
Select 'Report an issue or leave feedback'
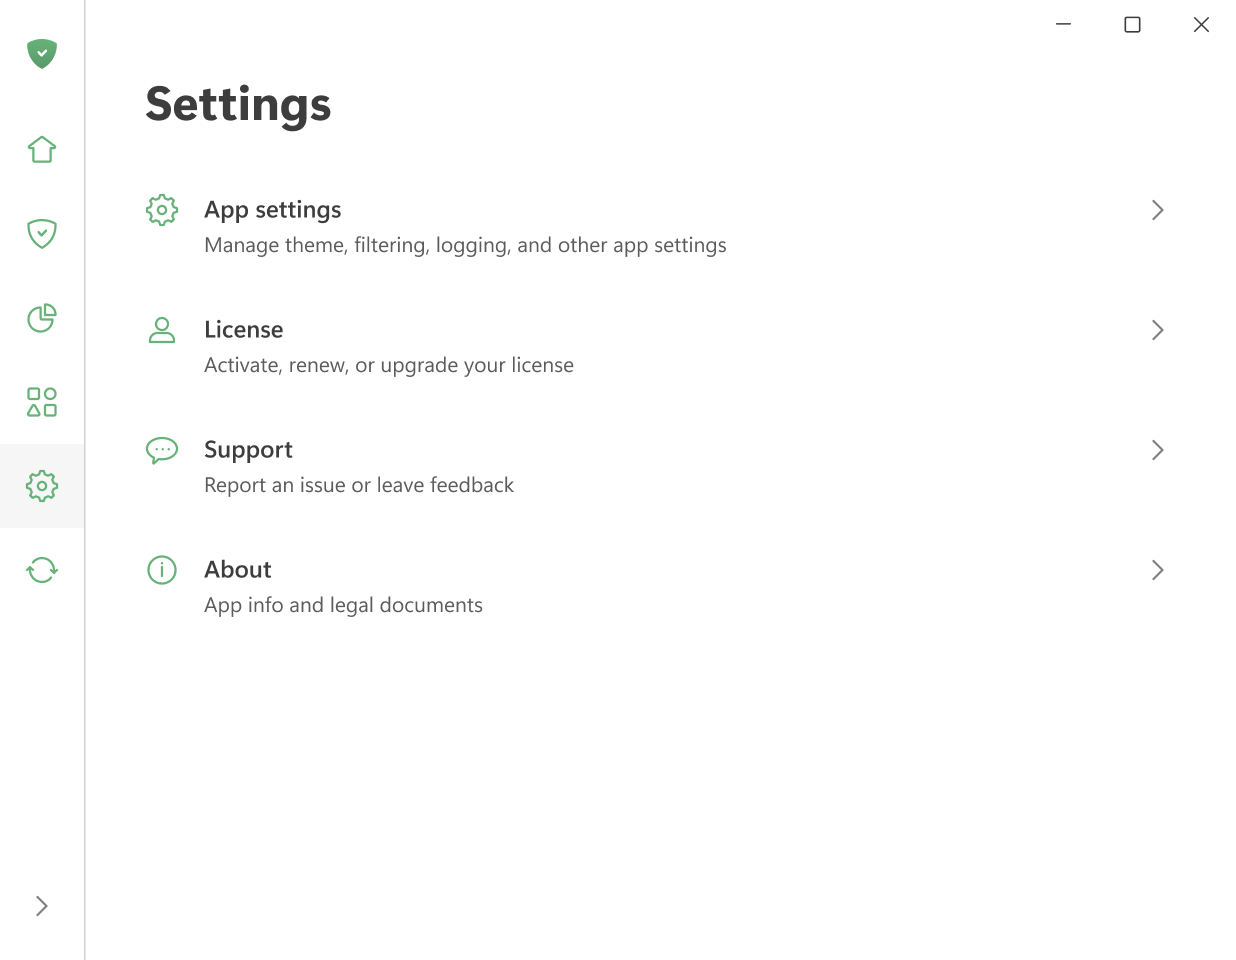tap(359, 485)
